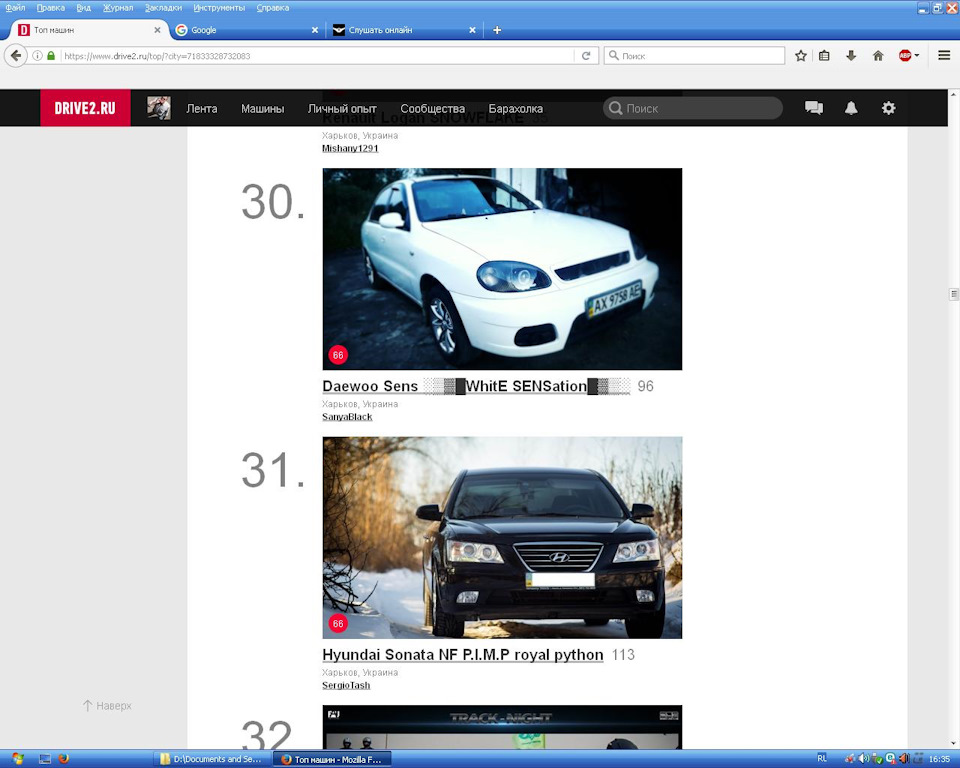Image resolution: width=960 pixels, height=768 pixels.
Task: Click the browser back arrow button
Action: (x=15, y=56)
